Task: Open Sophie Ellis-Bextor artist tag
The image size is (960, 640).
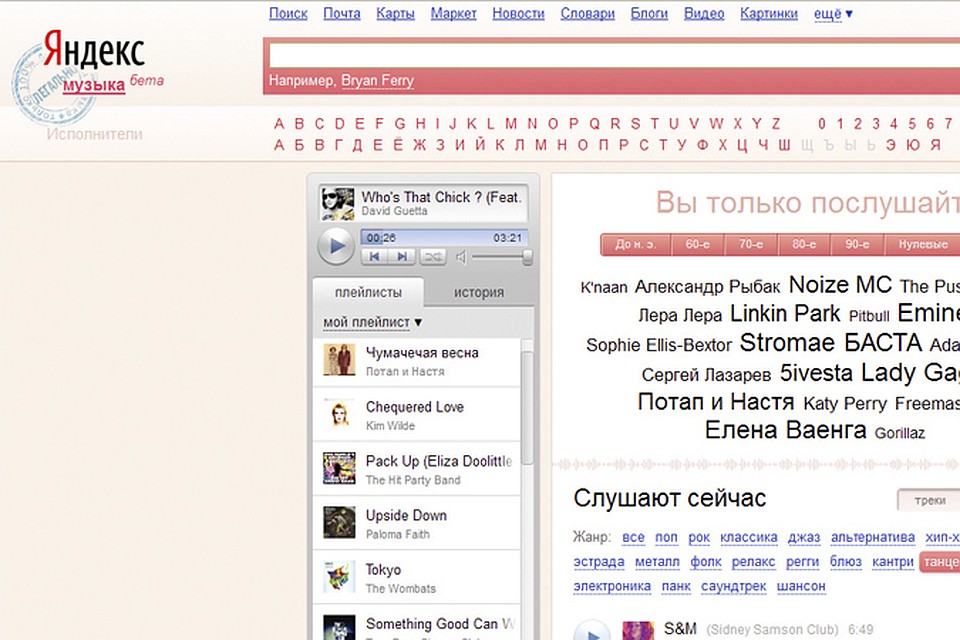Action: point(659,345)
